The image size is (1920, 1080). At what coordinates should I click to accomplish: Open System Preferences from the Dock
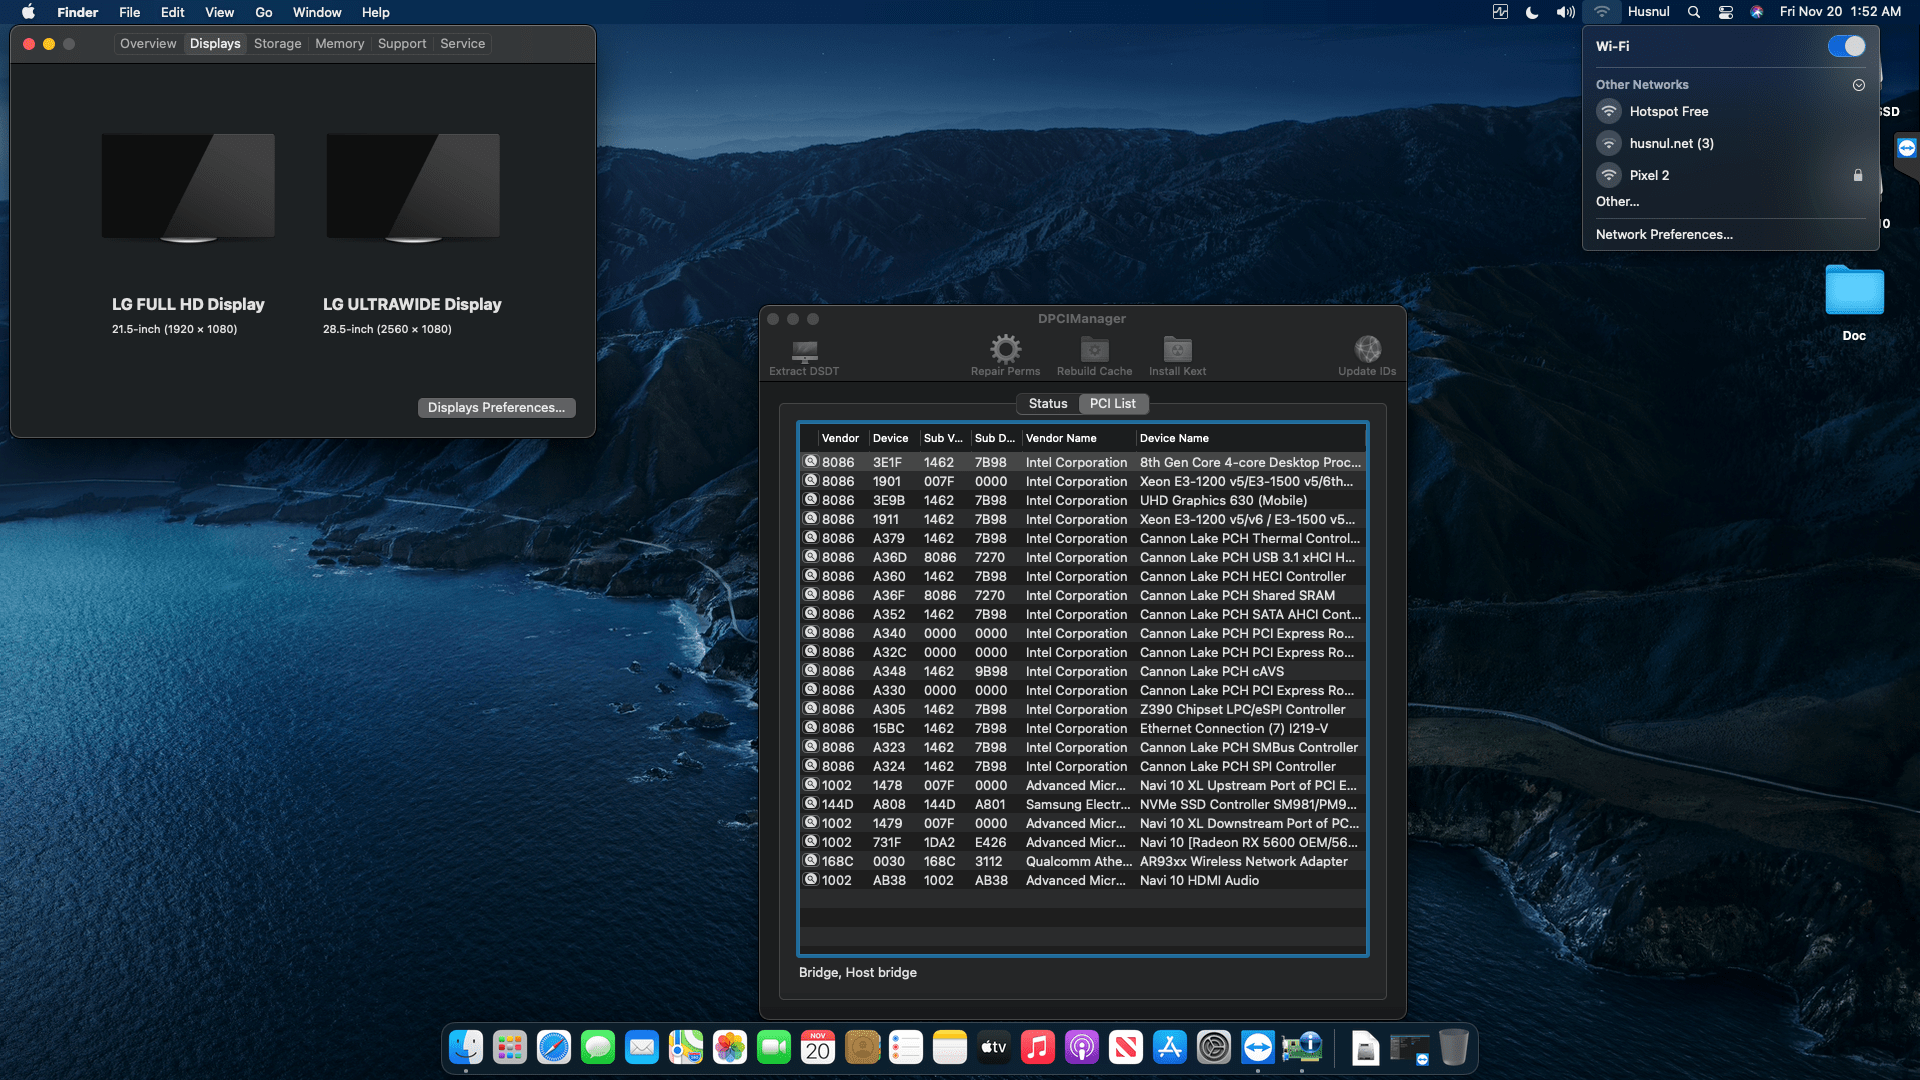pyautogui.click(x=1214, y=1048)
